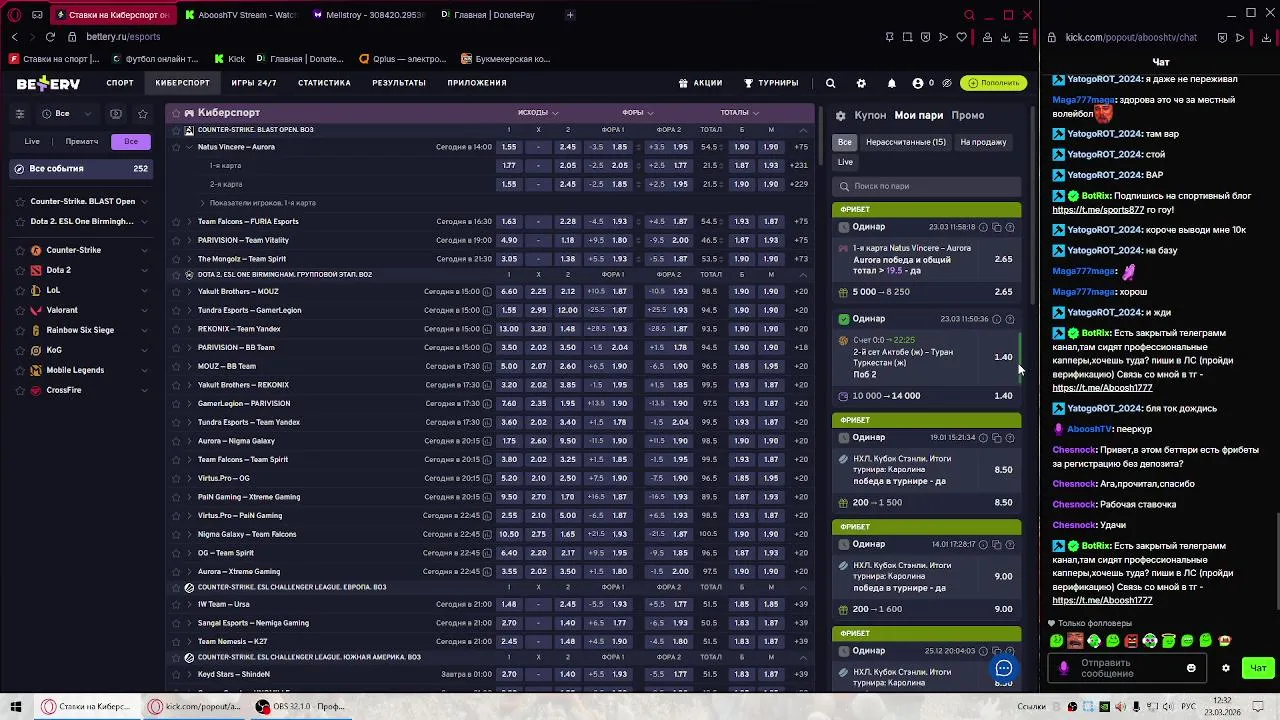Select Все события 252 entry

tap(82, 169)
